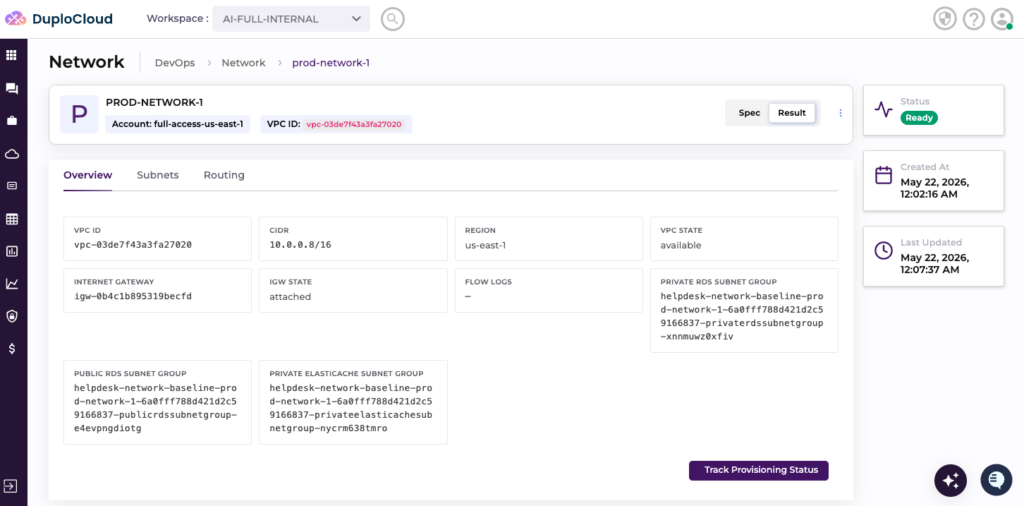This screenshot has width=1024, height=506.
Task: Click Public RDS Subnet Group value
Action: [x=155, y=408]
